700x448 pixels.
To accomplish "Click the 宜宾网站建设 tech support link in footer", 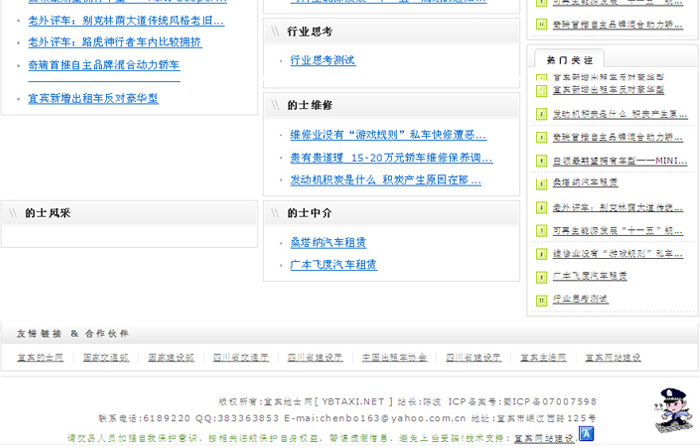I will coord(544,438).
